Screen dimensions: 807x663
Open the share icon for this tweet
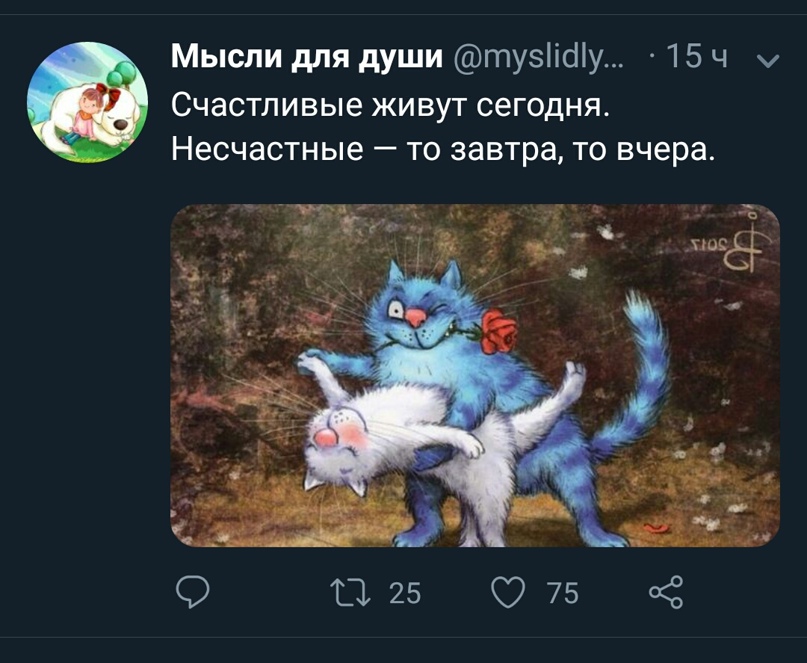[666, 592]
